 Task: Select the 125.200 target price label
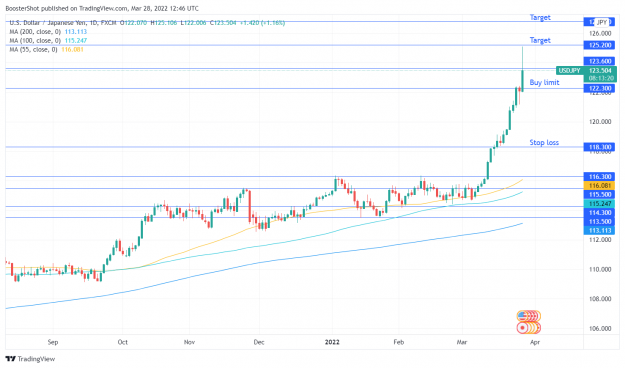point(600,45)
